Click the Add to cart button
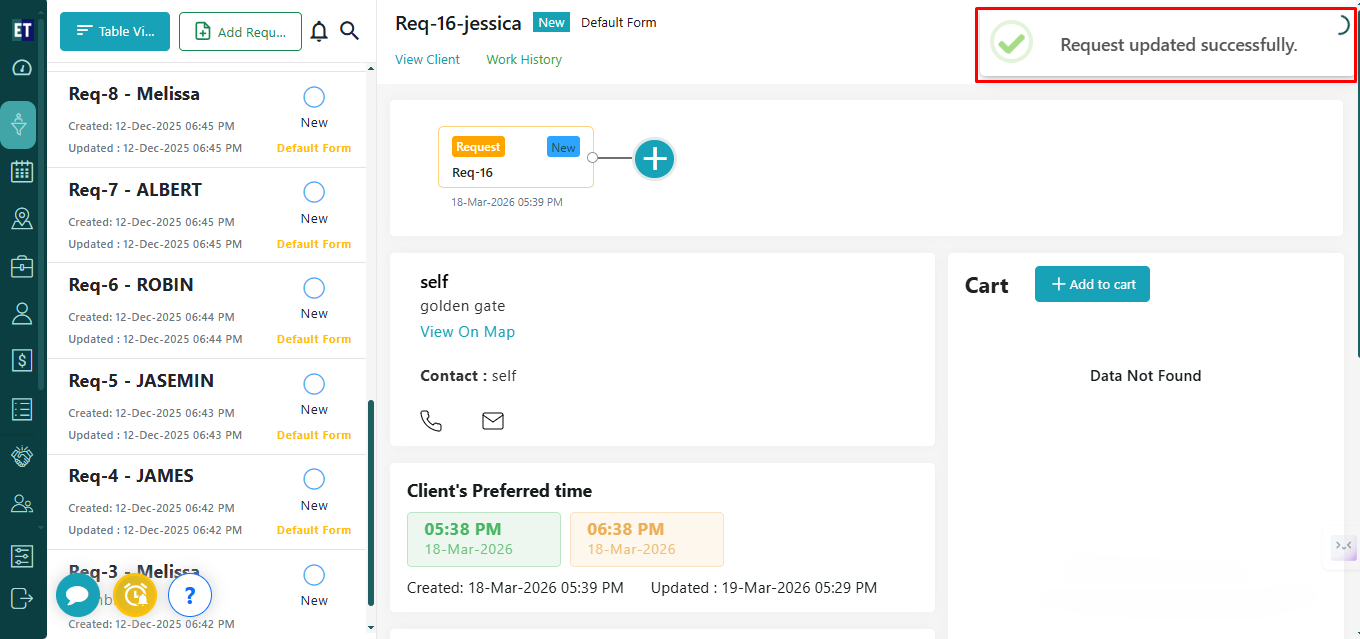 point(1092,284)
